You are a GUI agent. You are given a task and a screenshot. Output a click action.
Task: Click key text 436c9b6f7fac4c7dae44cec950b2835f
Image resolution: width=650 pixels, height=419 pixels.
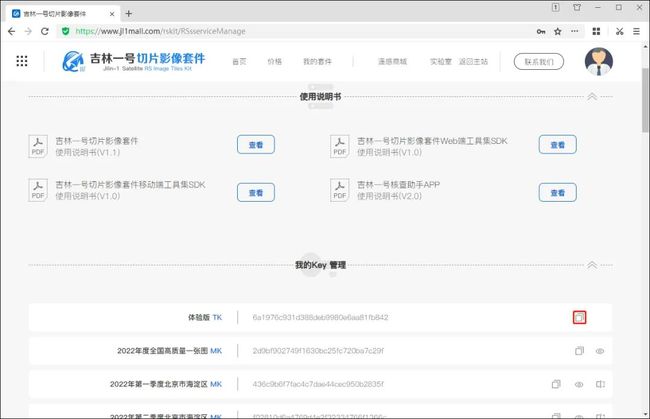click(318, 384)
